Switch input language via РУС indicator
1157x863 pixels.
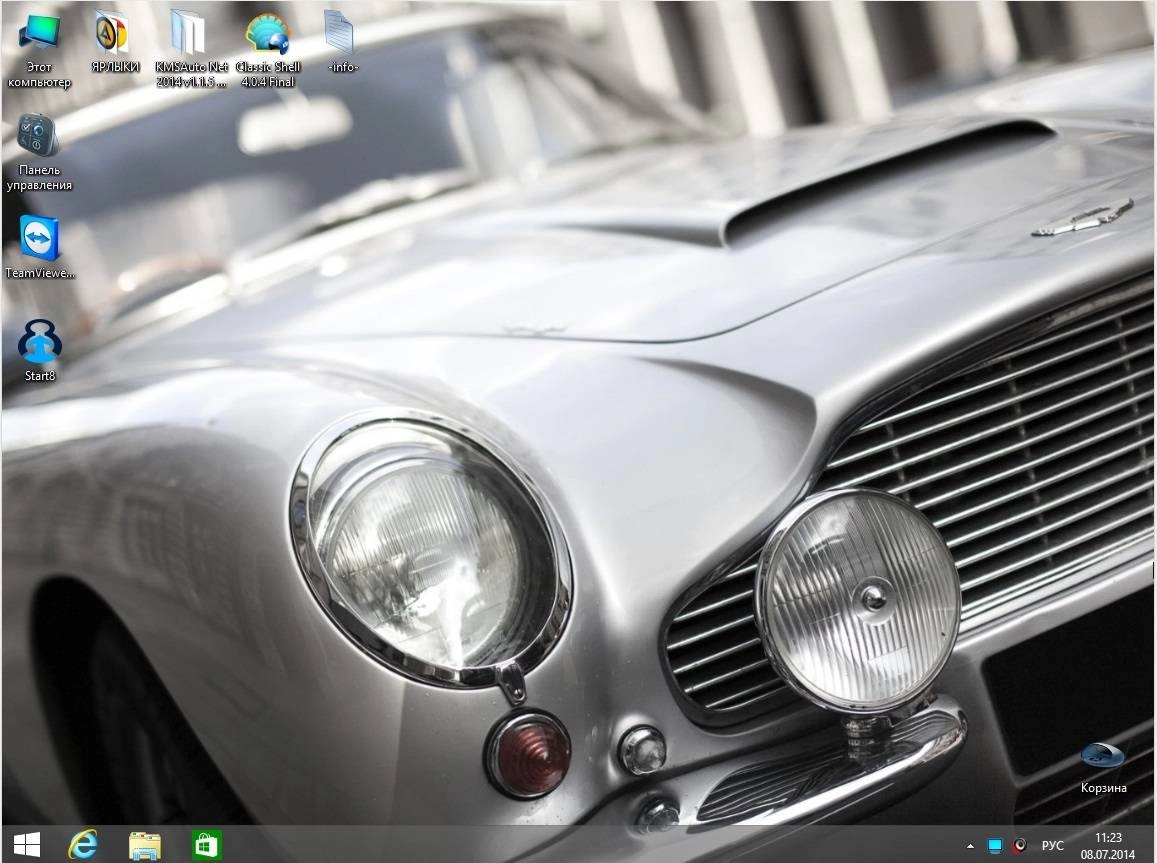(x=1052, y=845)
